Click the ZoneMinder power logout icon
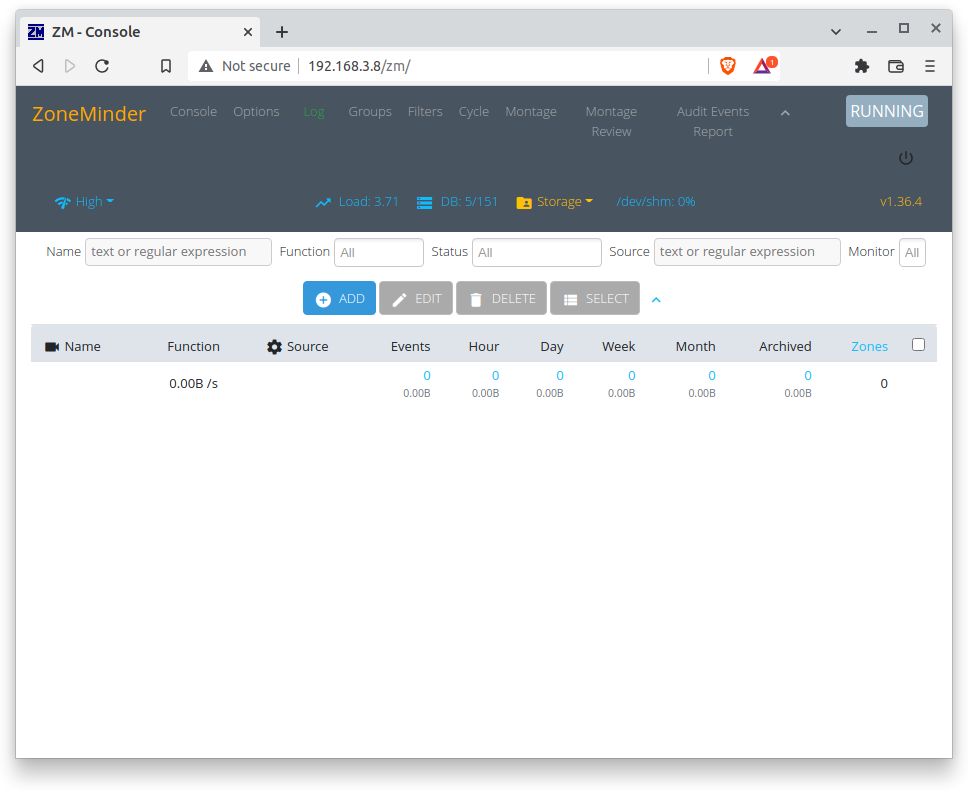This screenshot has height=790, width=968. pos(906,158)
